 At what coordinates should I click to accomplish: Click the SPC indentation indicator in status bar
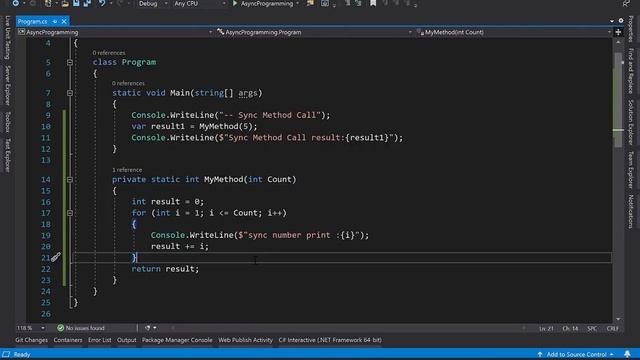592,328
